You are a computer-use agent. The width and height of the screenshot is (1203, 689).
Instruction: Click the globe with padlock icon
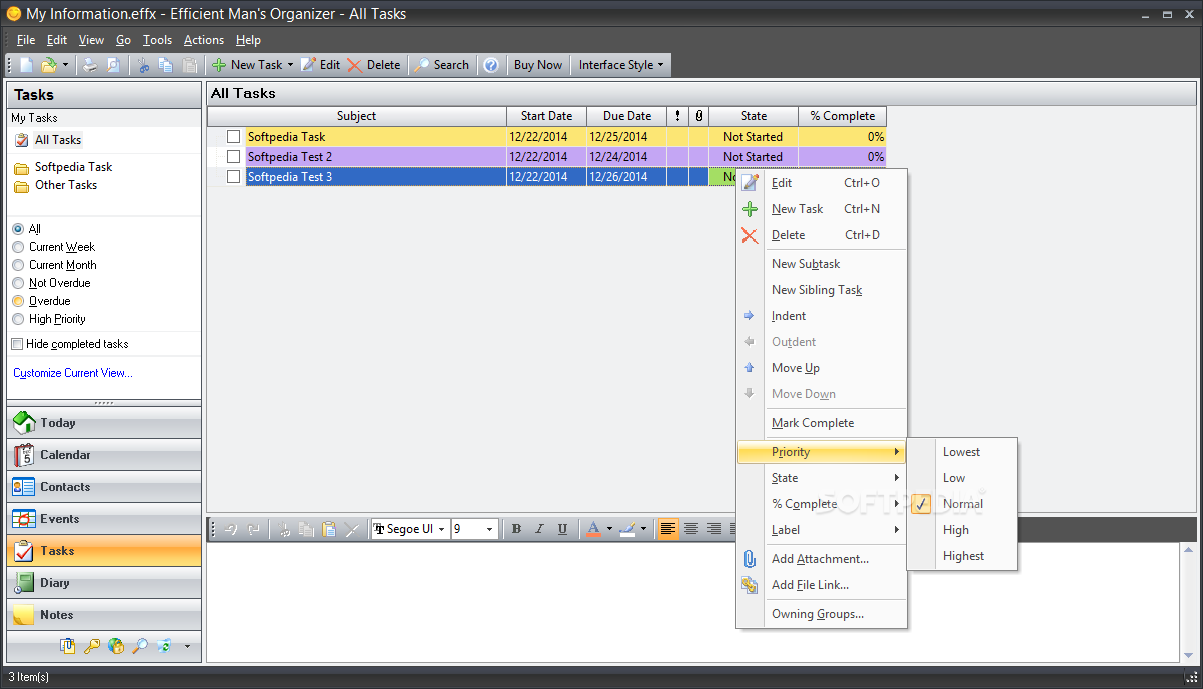click(x=116, y=646)
